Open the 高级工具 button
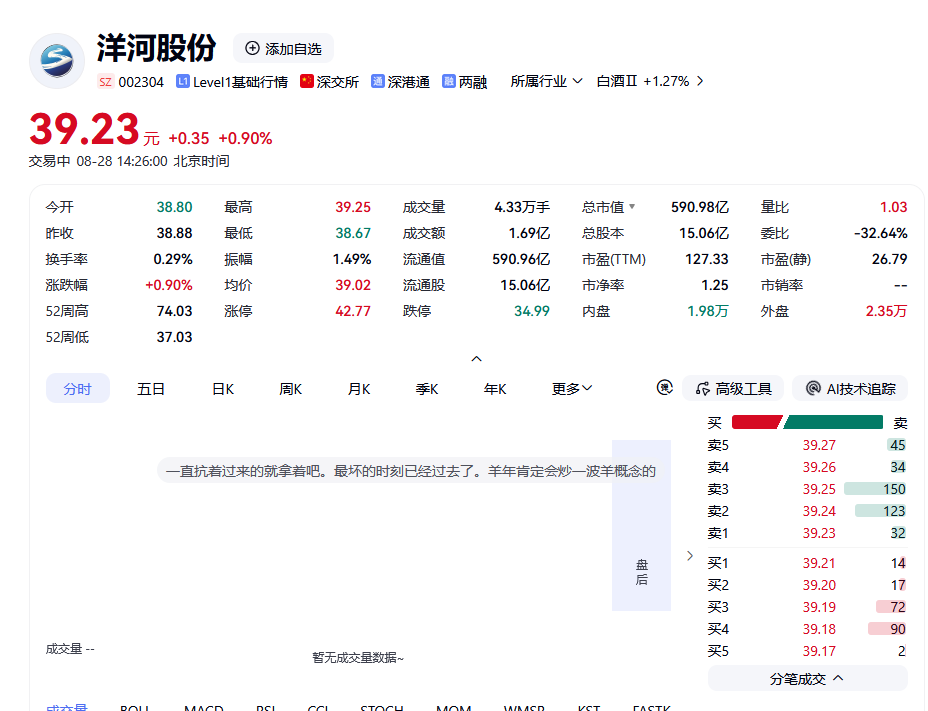 click(733, 388)
